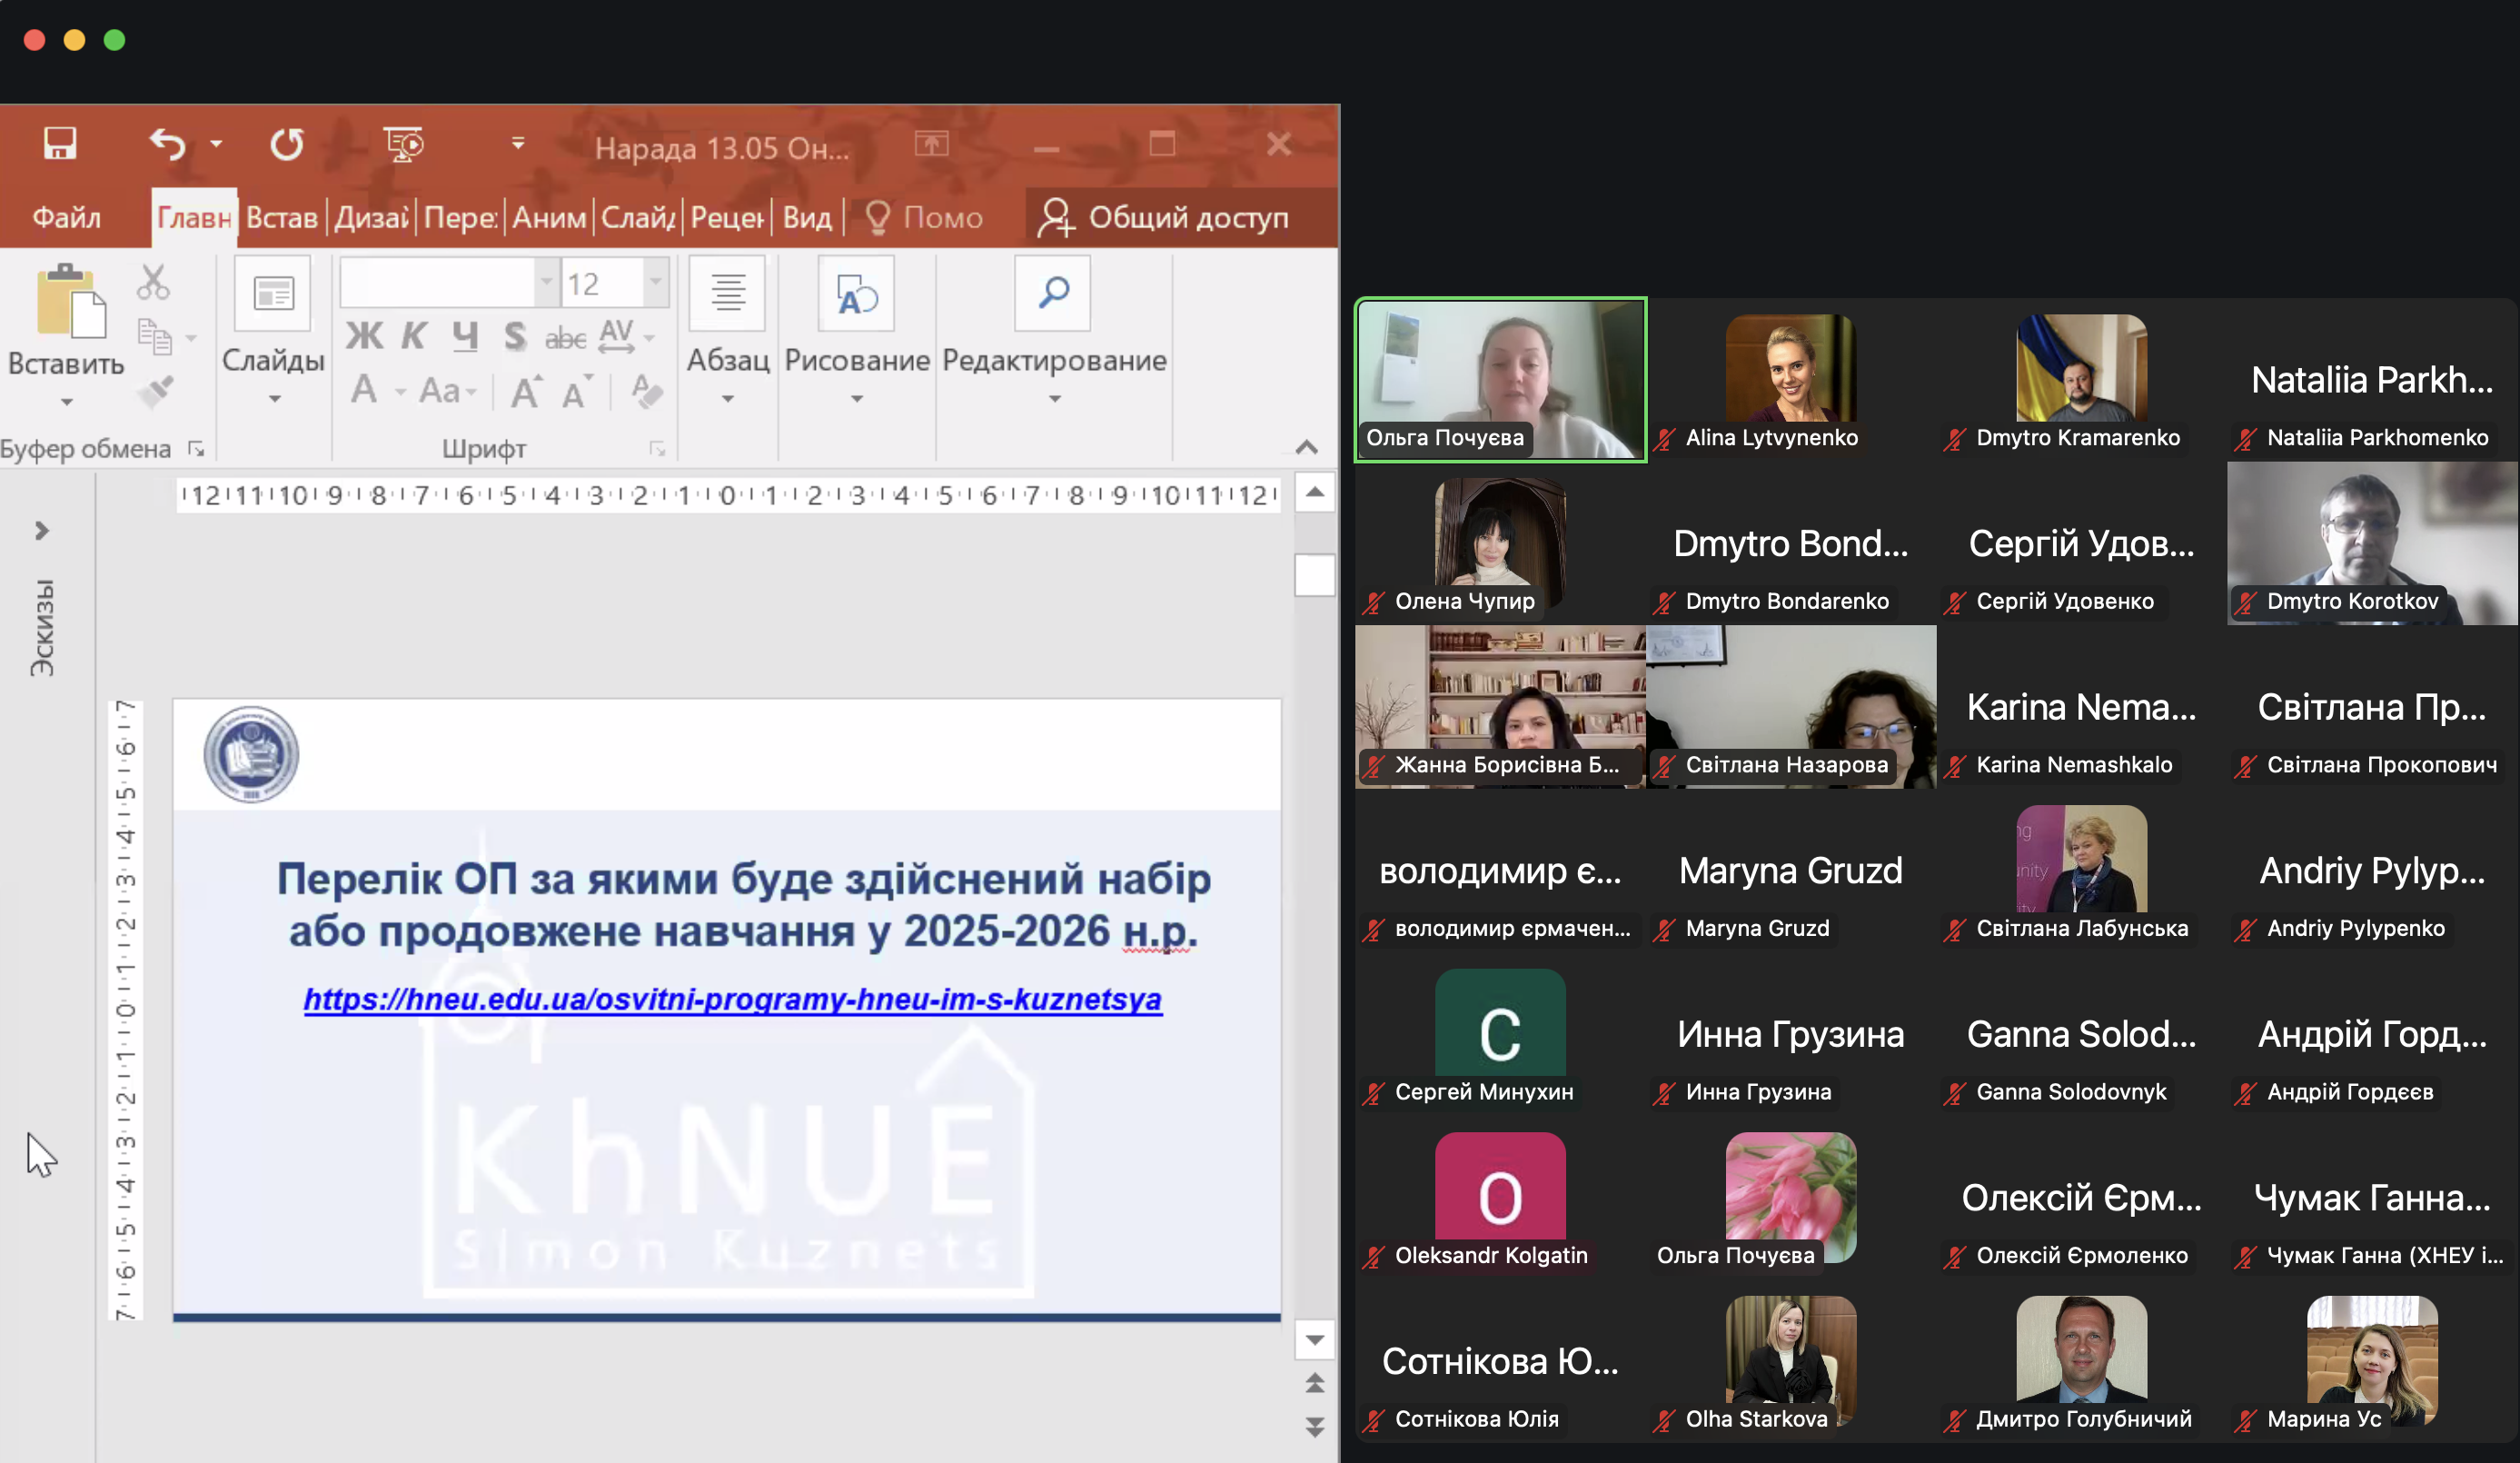This screenshot has height=1463, width=2520.
Task: Click the macOS green fullscreen window button
Action: tap(115, 40)
